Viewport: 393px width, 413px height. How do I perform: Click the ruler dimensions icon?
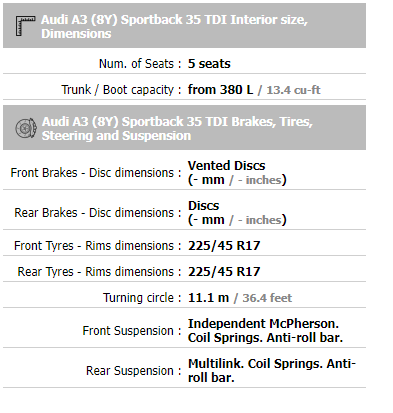(25, 26)
